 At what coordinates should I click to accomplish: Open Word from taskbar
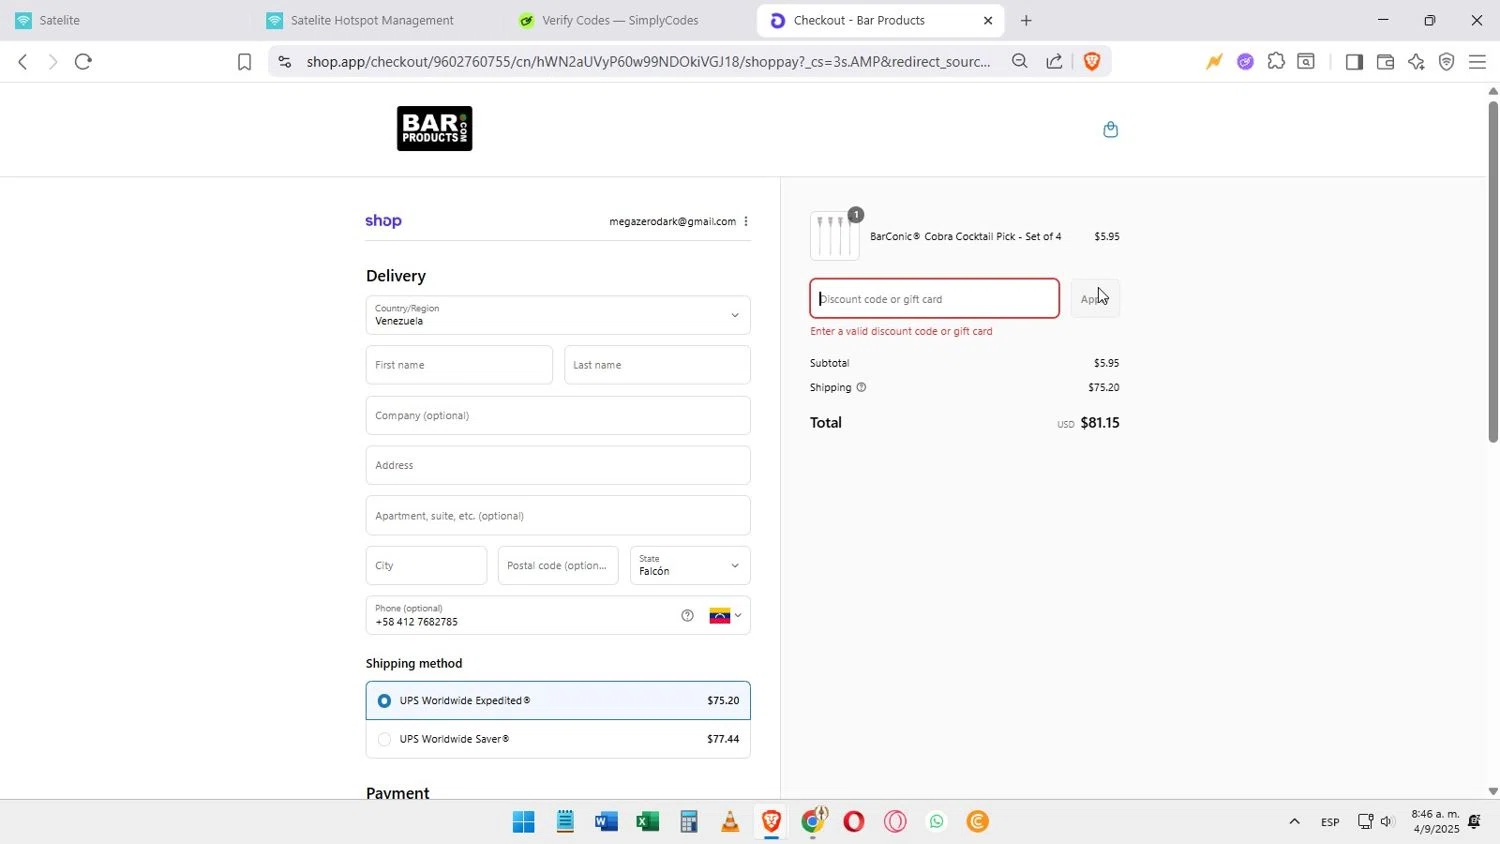(606, 822)
